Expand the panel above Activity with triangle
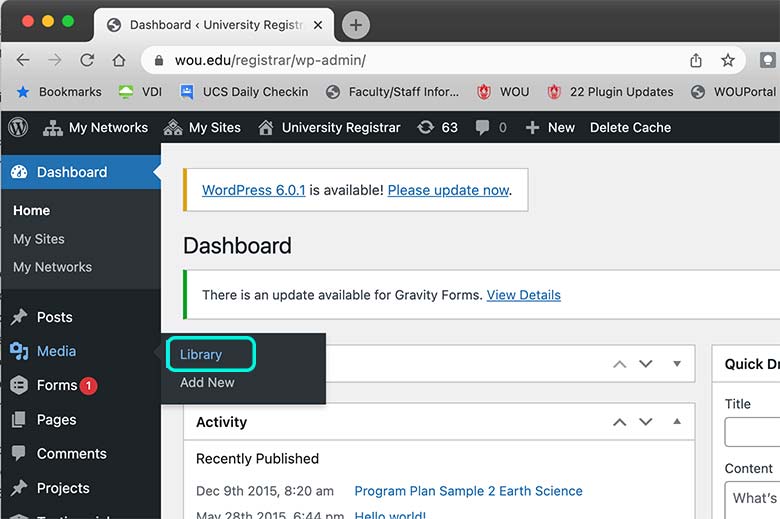Image resolution: width=780 pixels, height=519 pixels. pyautogui.click(x=677, y=364)
